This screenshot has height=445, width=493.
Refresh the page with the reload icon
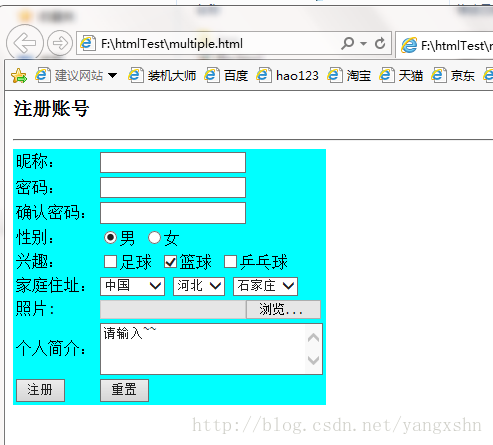pos(380,43)
